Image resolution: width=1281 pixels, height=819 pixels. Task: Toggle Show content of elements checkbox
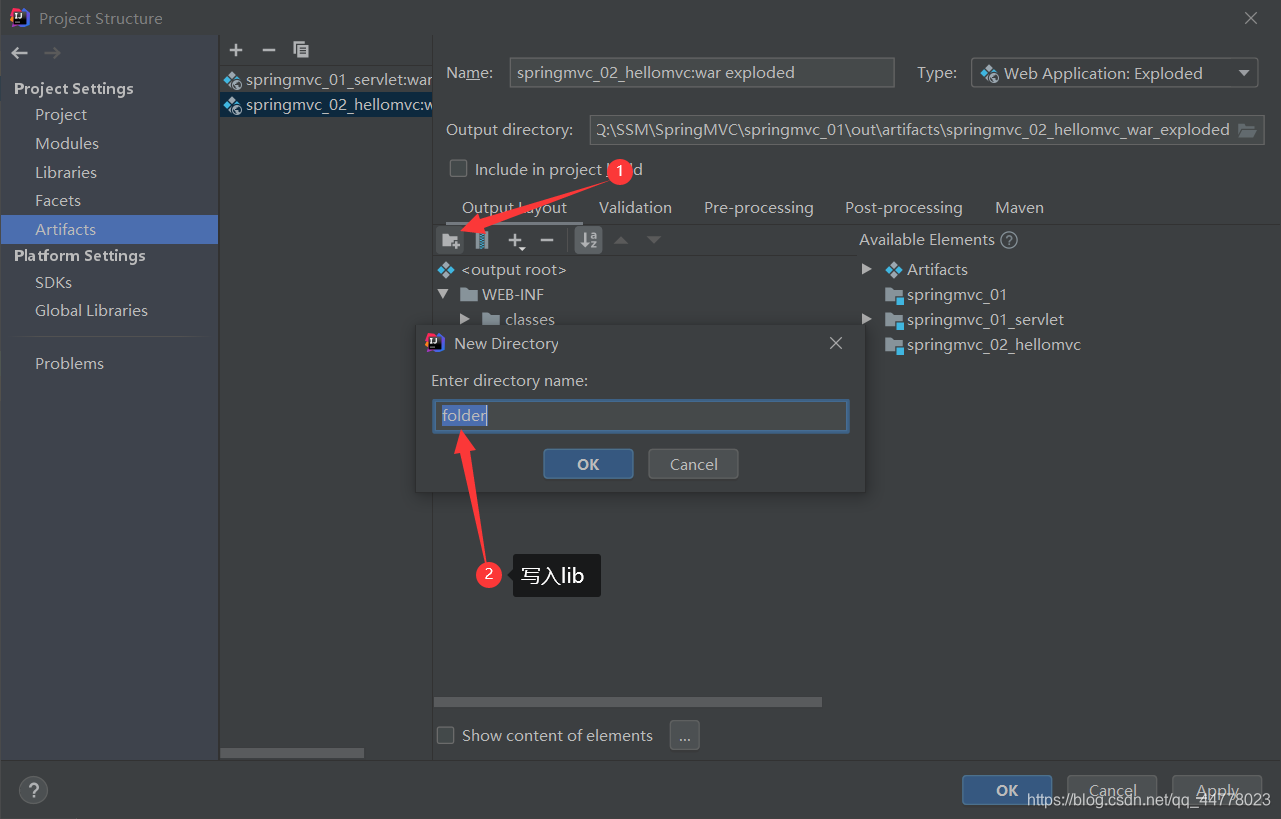[446, 735]
